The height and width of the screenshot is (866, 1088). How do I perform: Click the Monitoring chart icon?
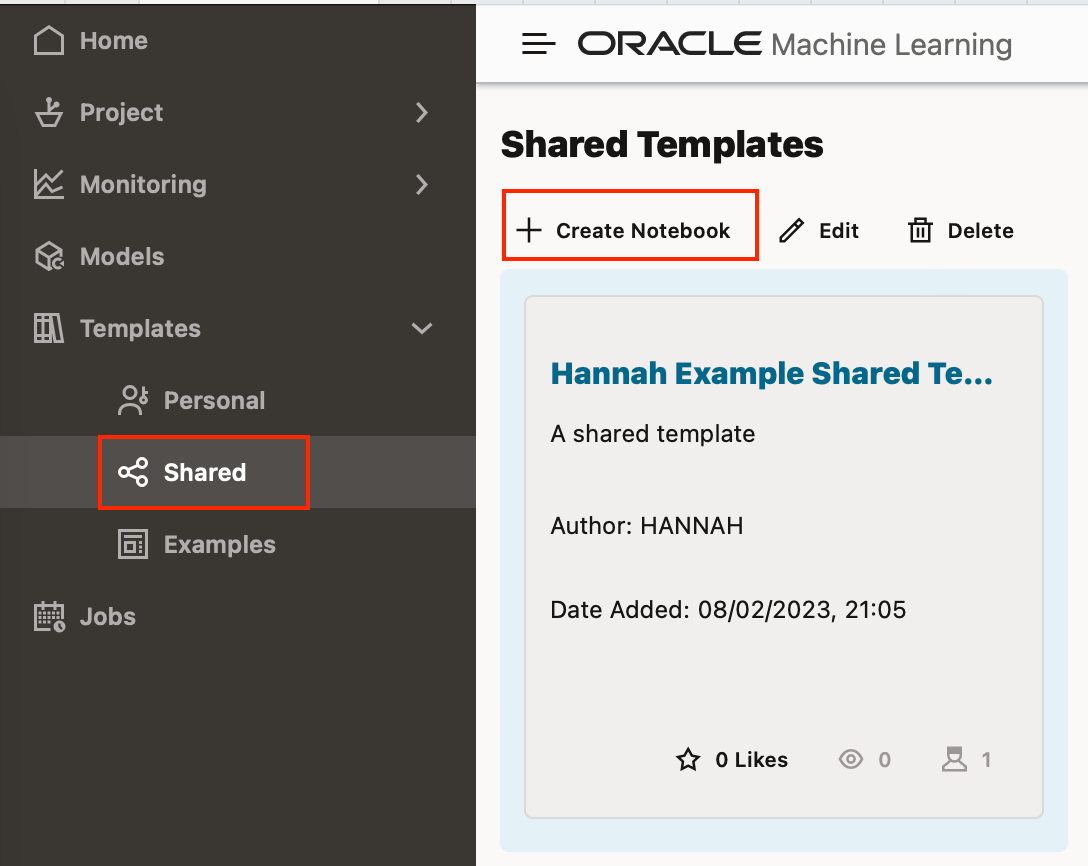[49, 185]
